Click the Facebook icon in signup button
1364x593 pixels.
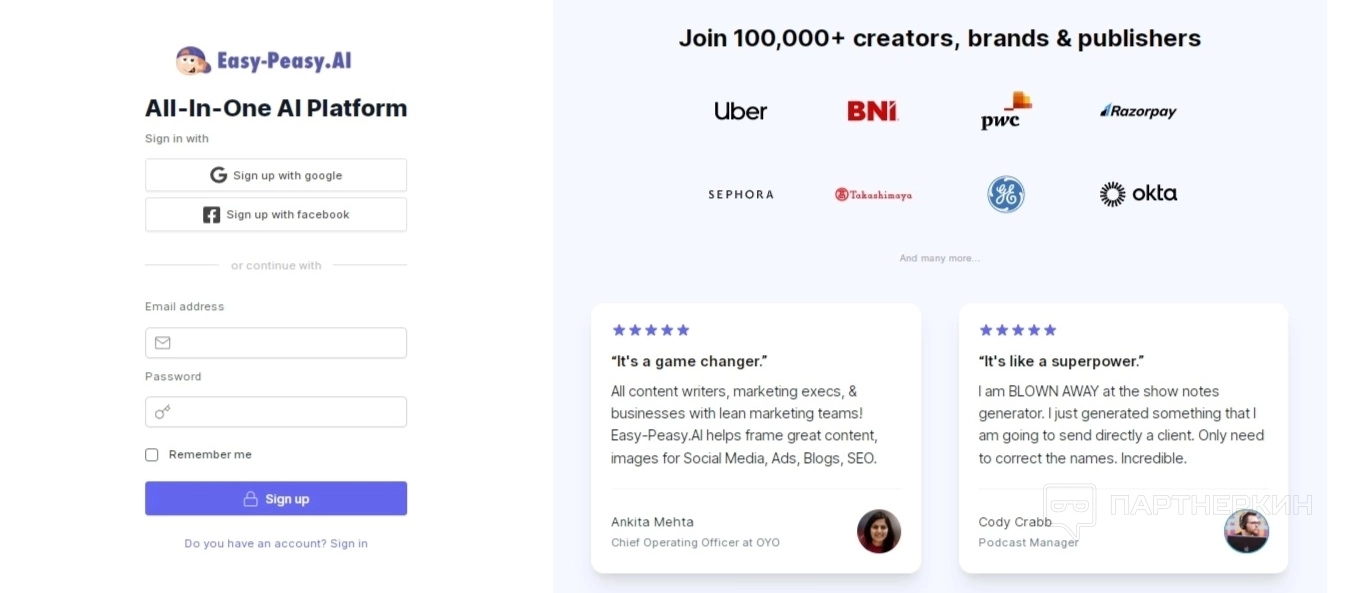[212, 215]
